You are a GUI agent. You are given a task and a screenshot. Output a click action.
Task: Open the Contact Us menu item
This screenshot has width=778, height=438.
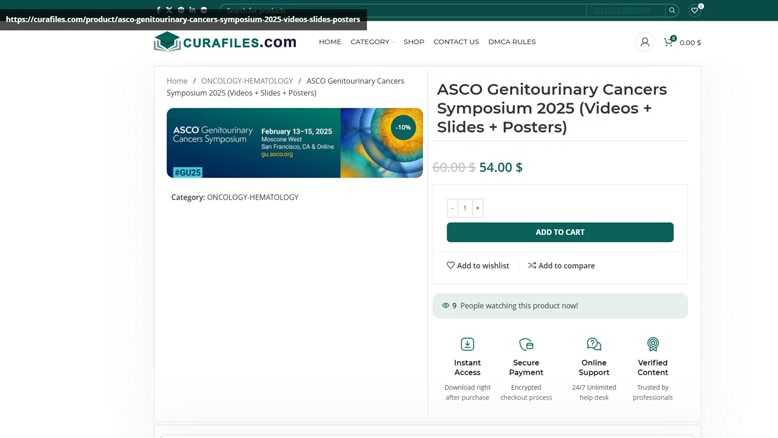tap(456, 42)
